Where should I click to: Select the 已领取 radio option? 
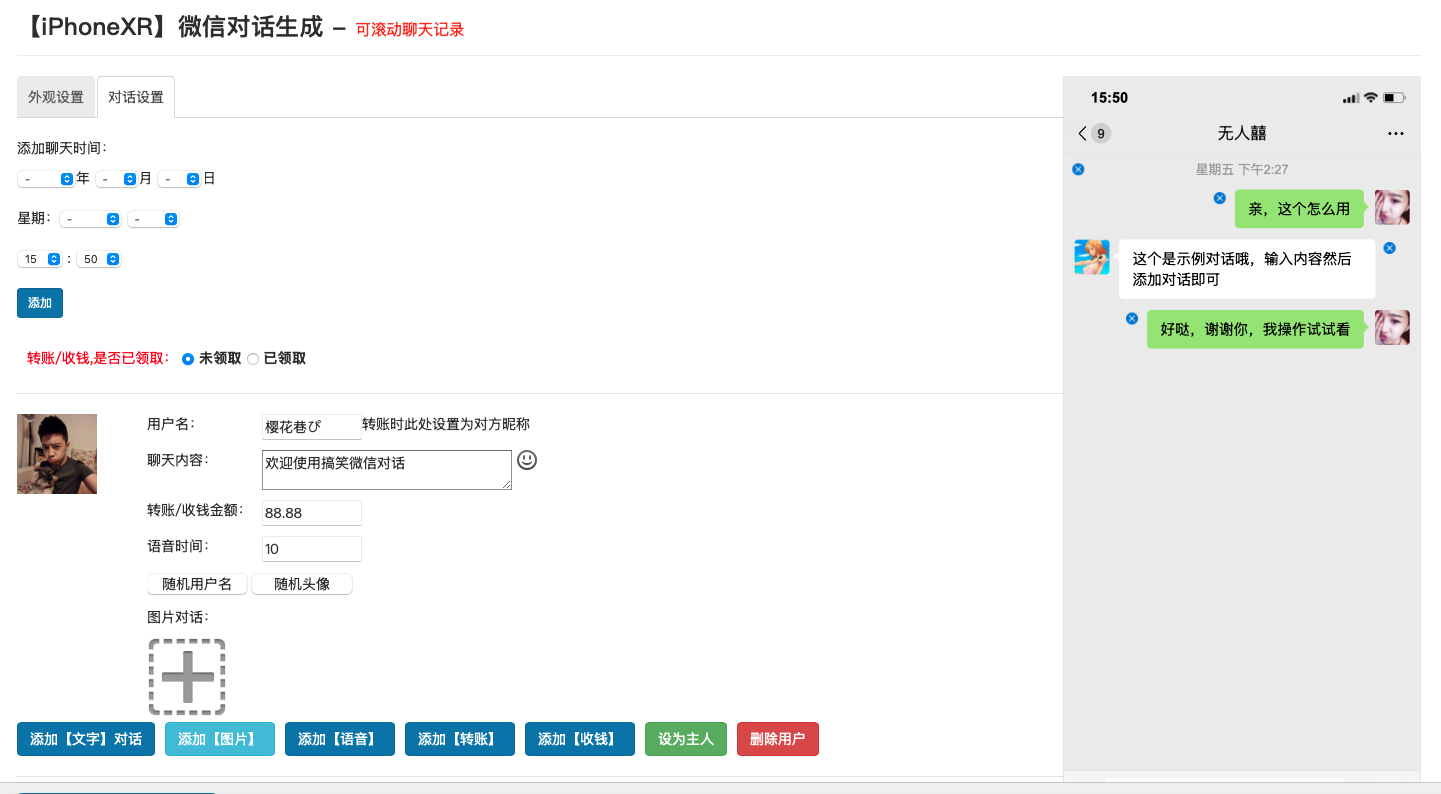[253, 359]
